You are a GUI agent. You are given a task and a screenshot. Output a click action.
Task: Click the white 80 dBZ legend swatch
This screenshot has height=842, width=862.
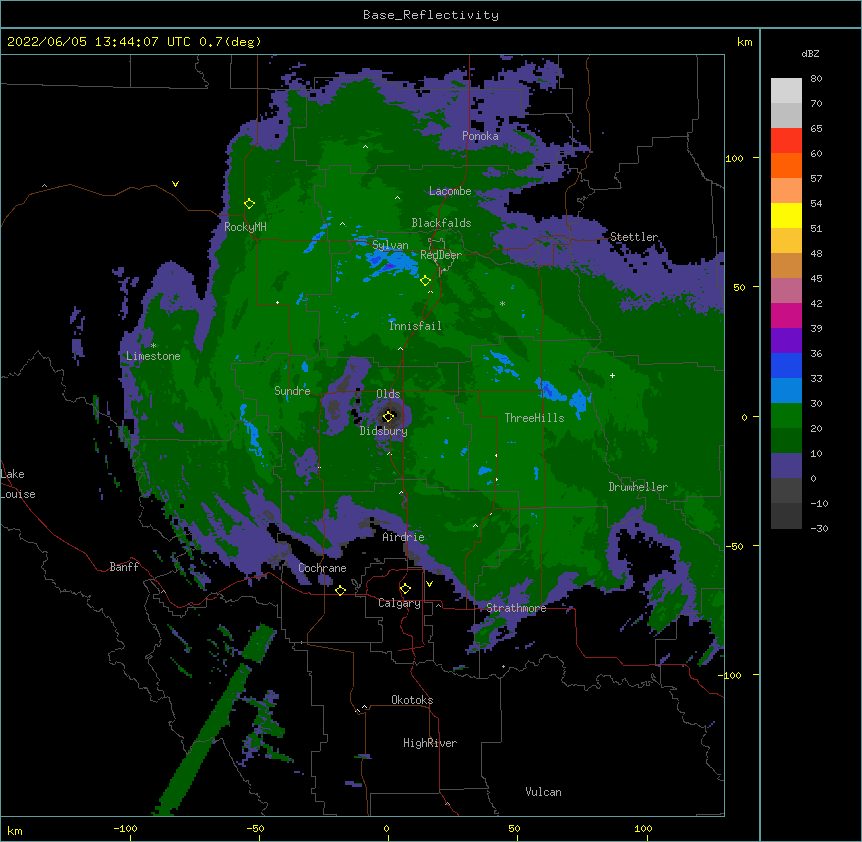(786, 91)
